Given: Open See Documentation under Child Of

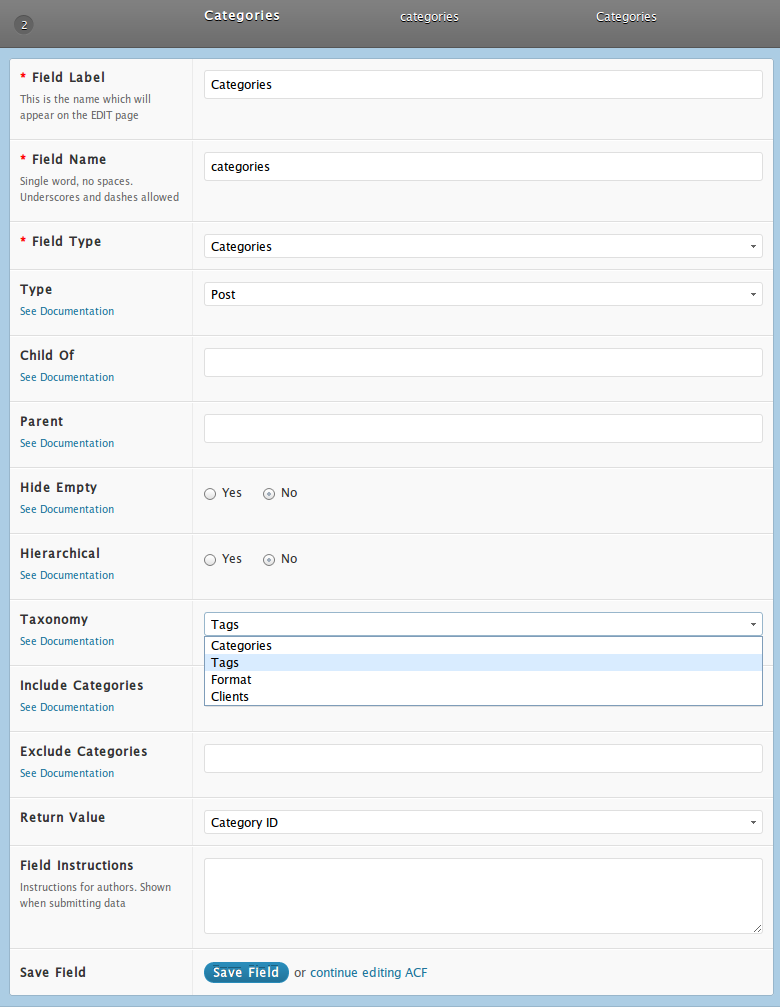Looking at the screenshot, I should pos(67,377).
